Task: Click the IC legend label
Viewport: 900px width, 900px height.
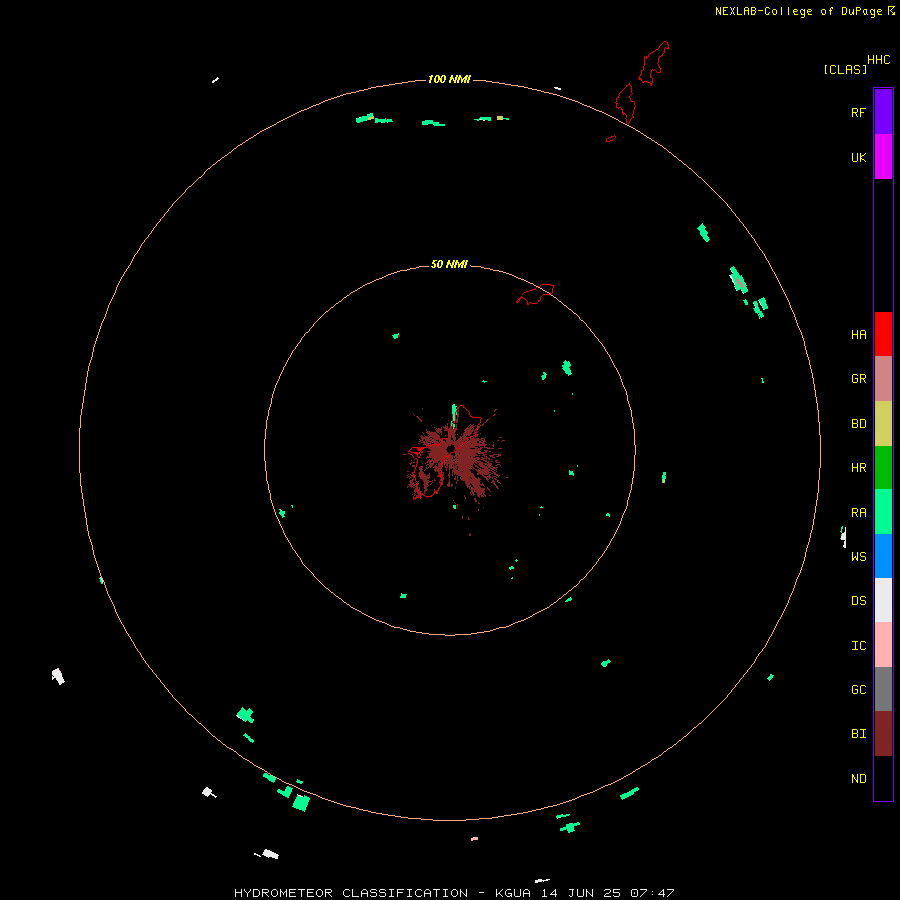Action: click(858, 646)
